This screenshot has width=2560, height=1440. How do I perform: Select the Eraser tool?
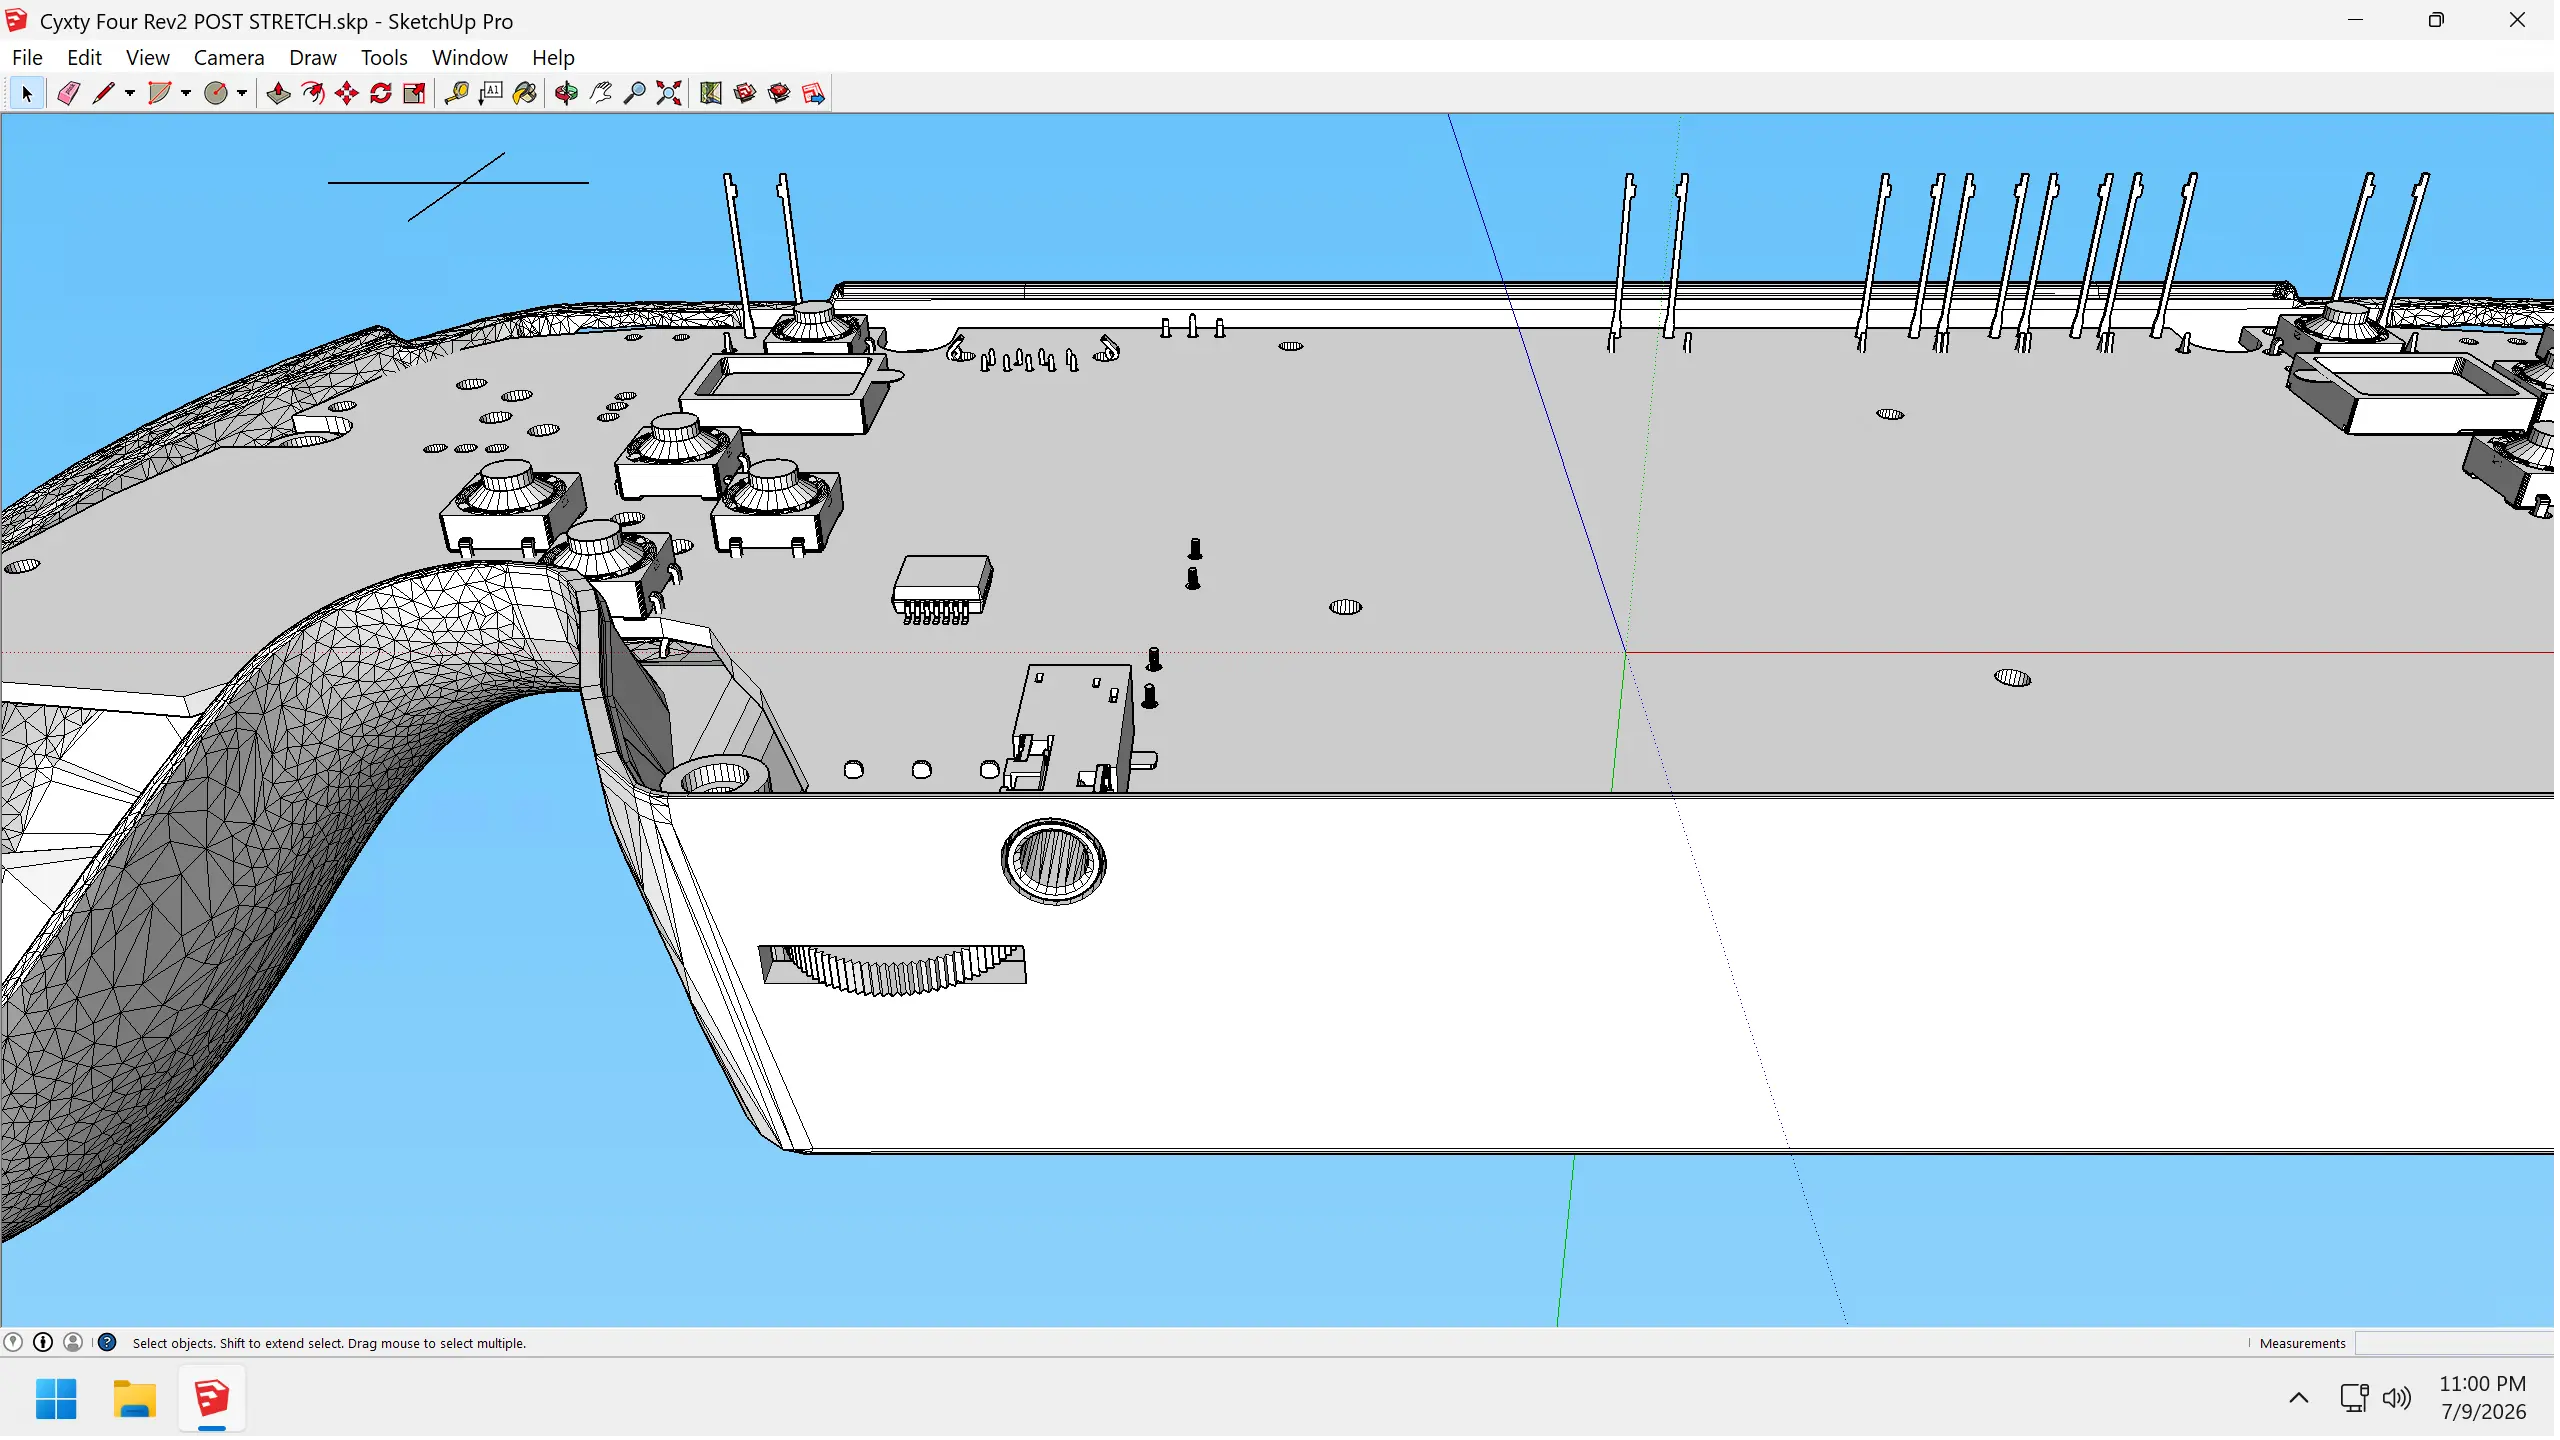pos(68,93)
